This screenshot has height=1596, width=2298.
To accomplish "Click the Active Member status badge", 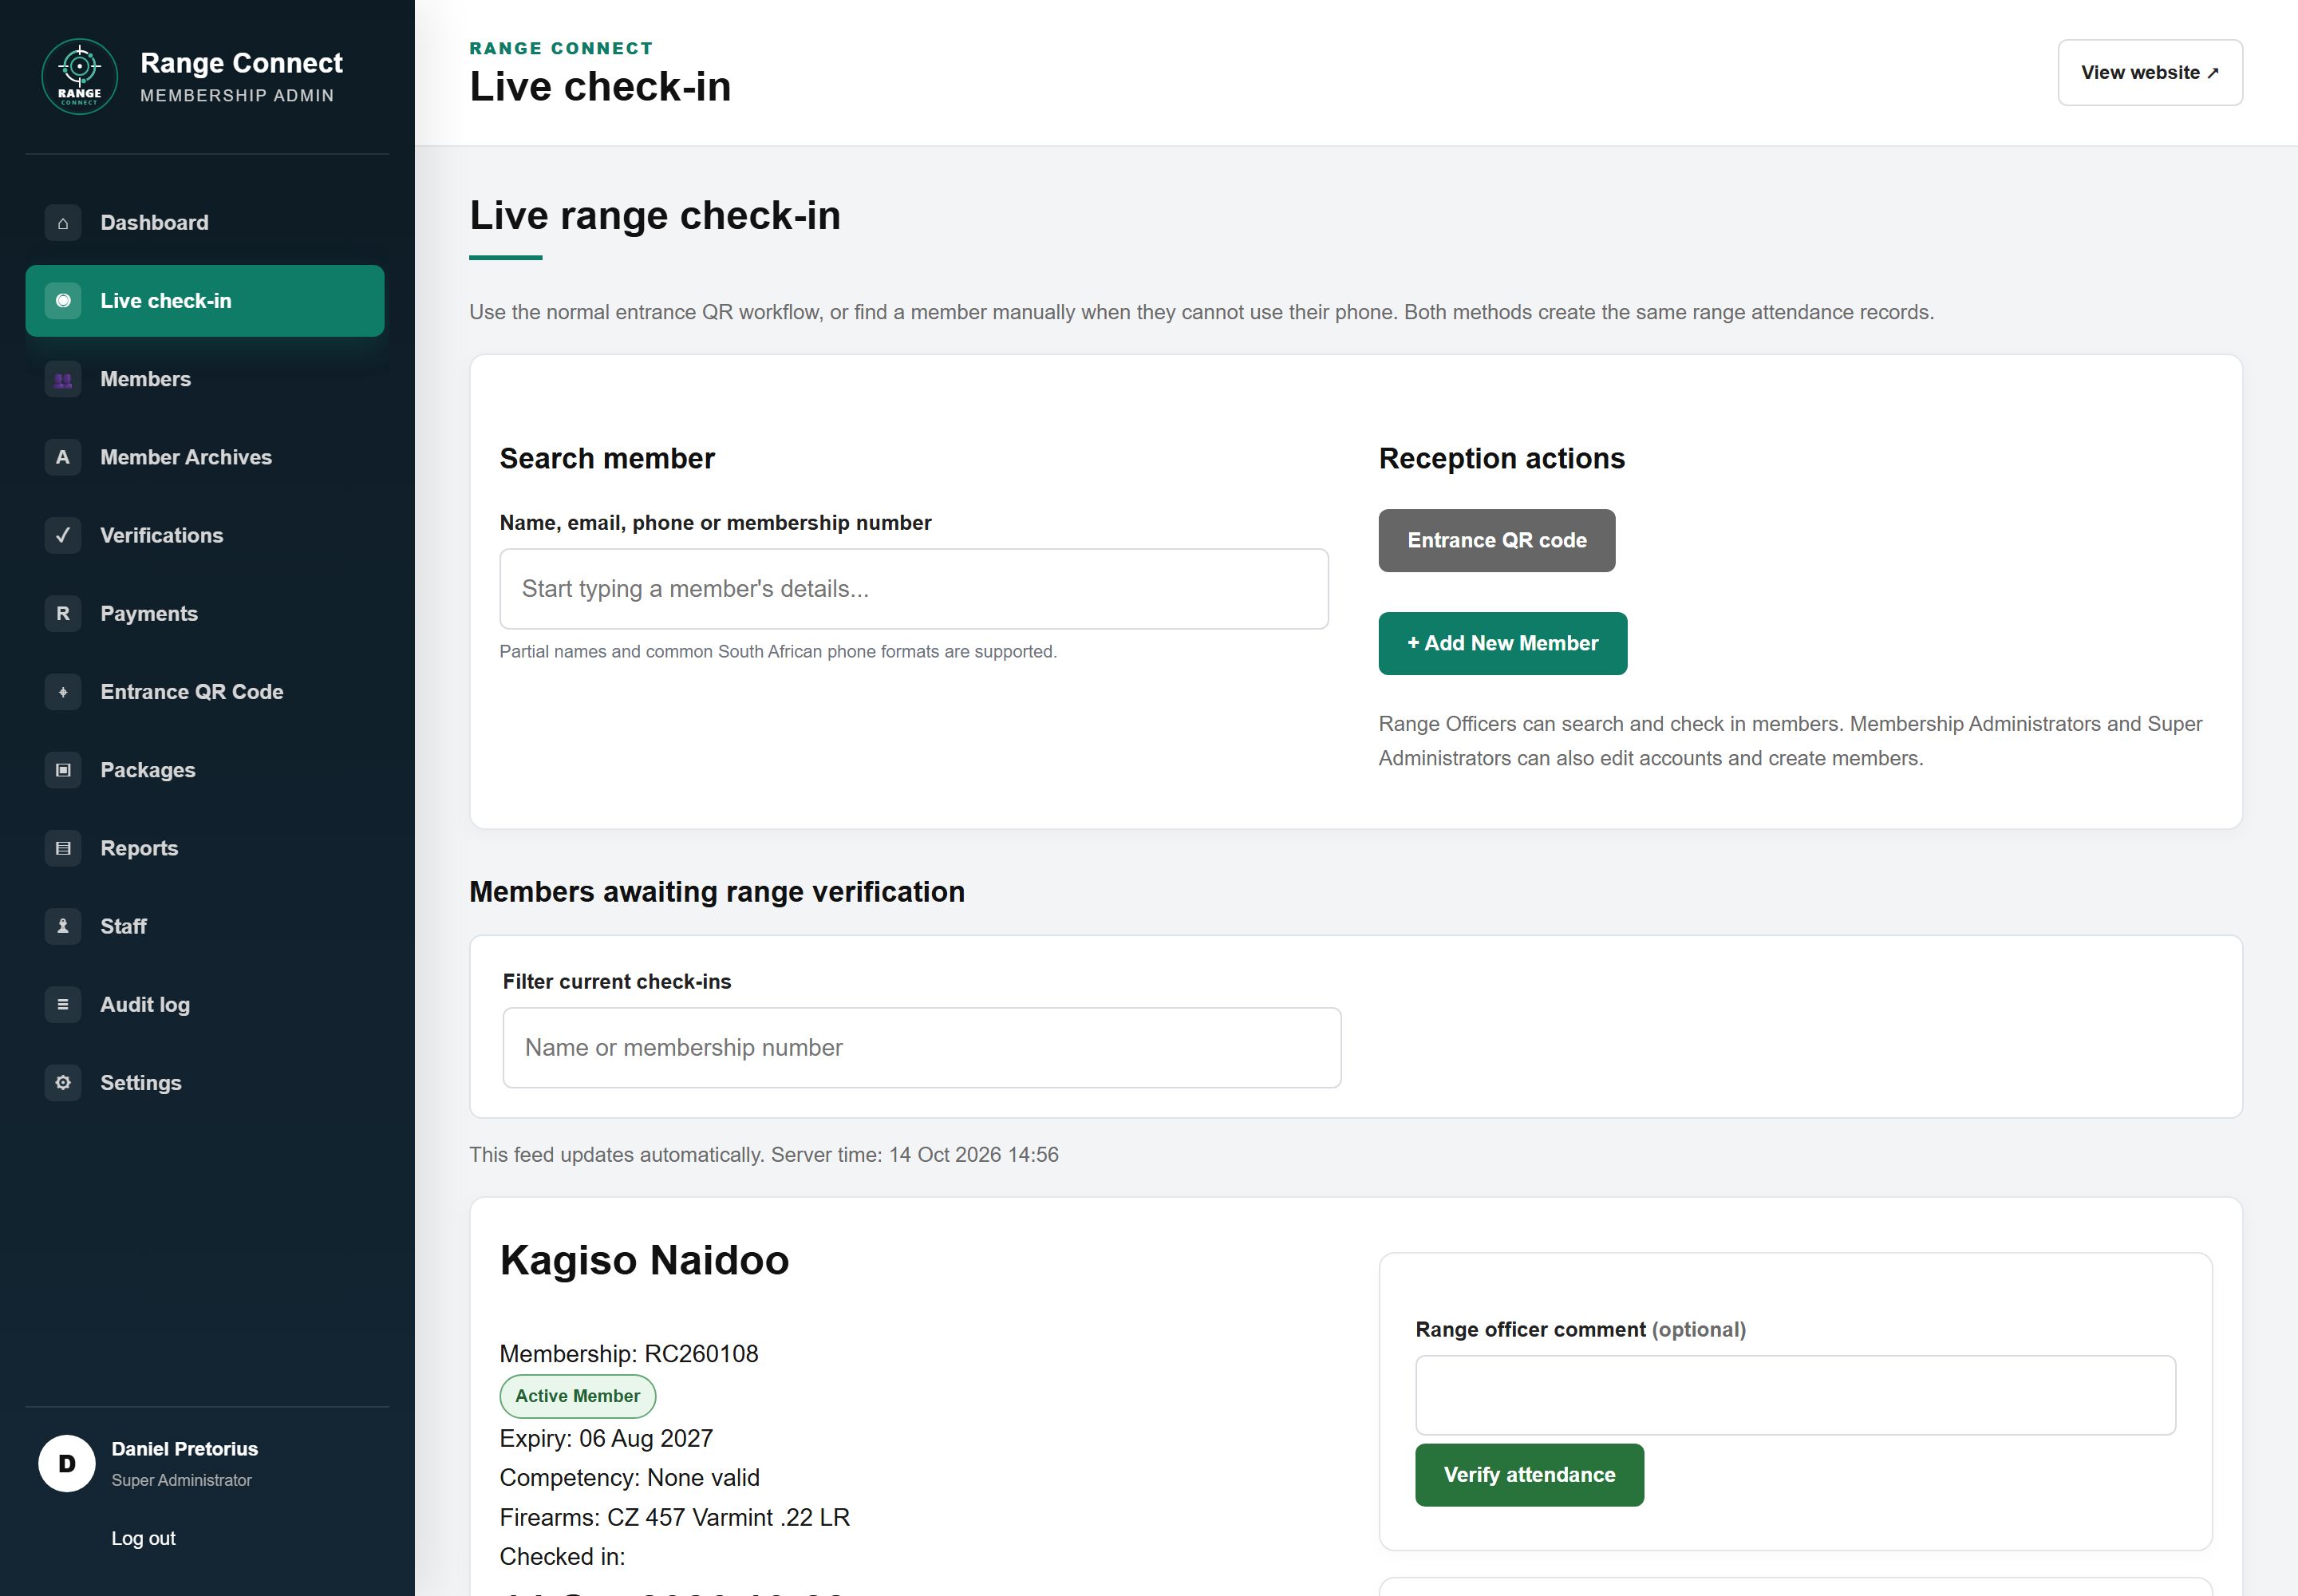I will 578,1396.
